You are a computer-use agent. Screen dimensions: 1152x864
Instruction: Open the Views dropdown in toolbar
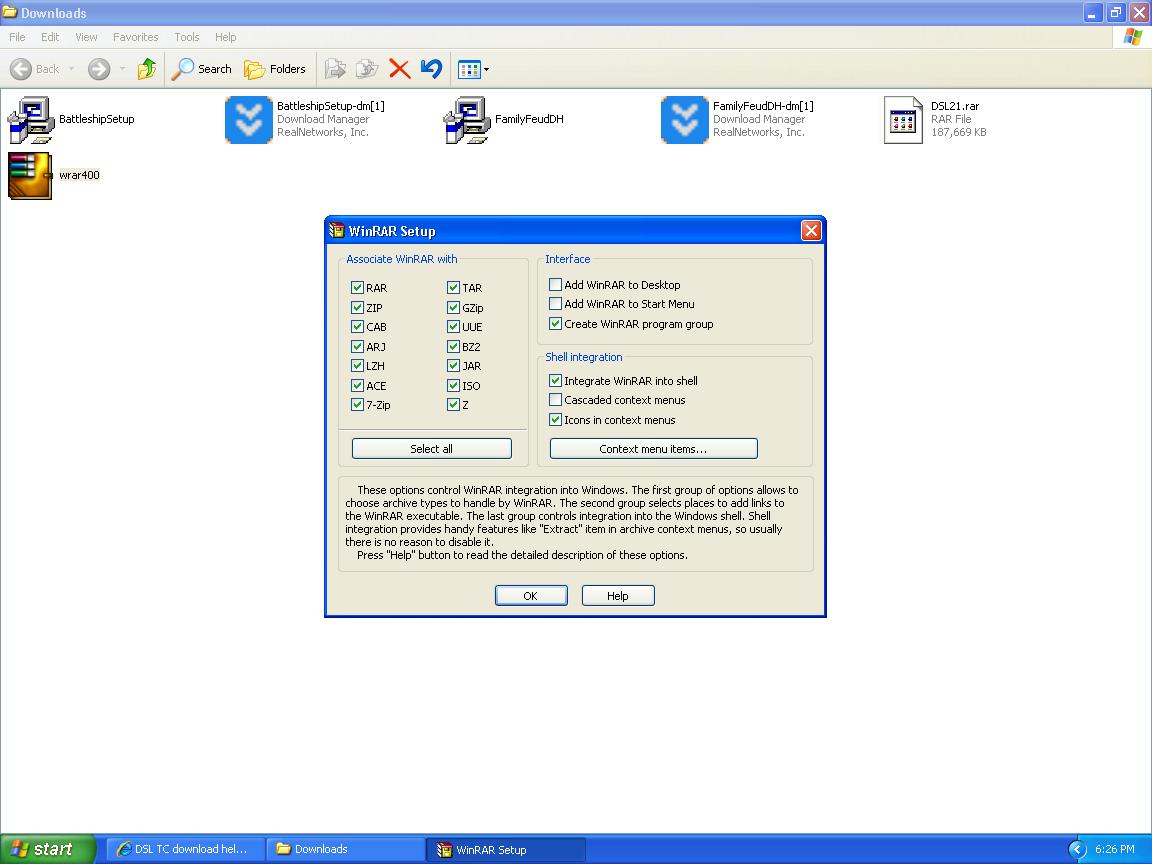(473, 70)
